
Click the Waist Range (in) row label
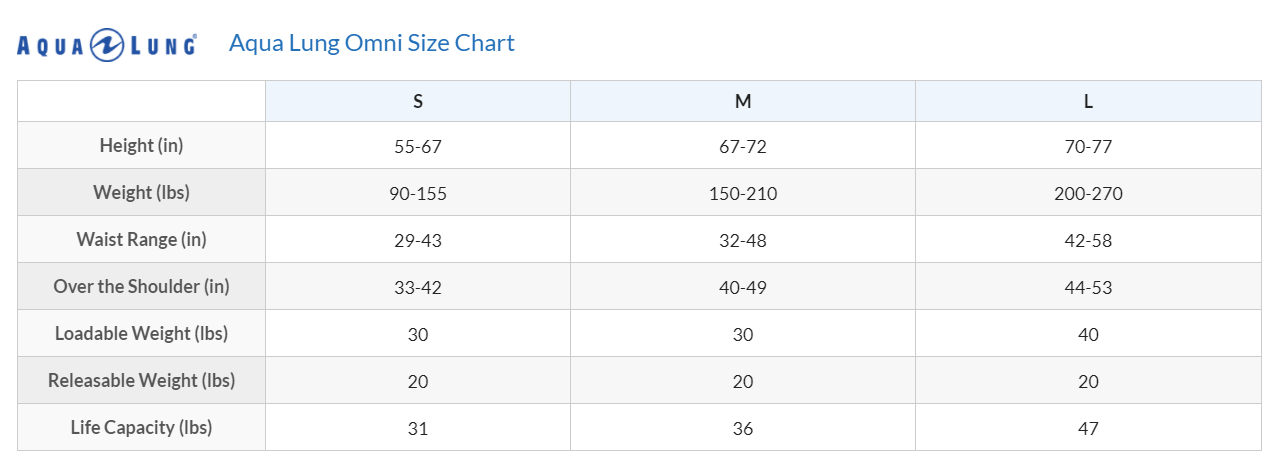[142, 240]
